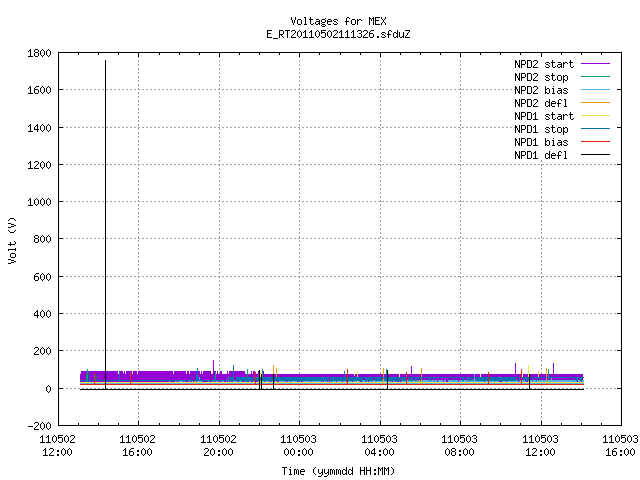Click the 800 y-axis tick label
The width and height of the screenshot is (640, 480).
click(42, 239)
